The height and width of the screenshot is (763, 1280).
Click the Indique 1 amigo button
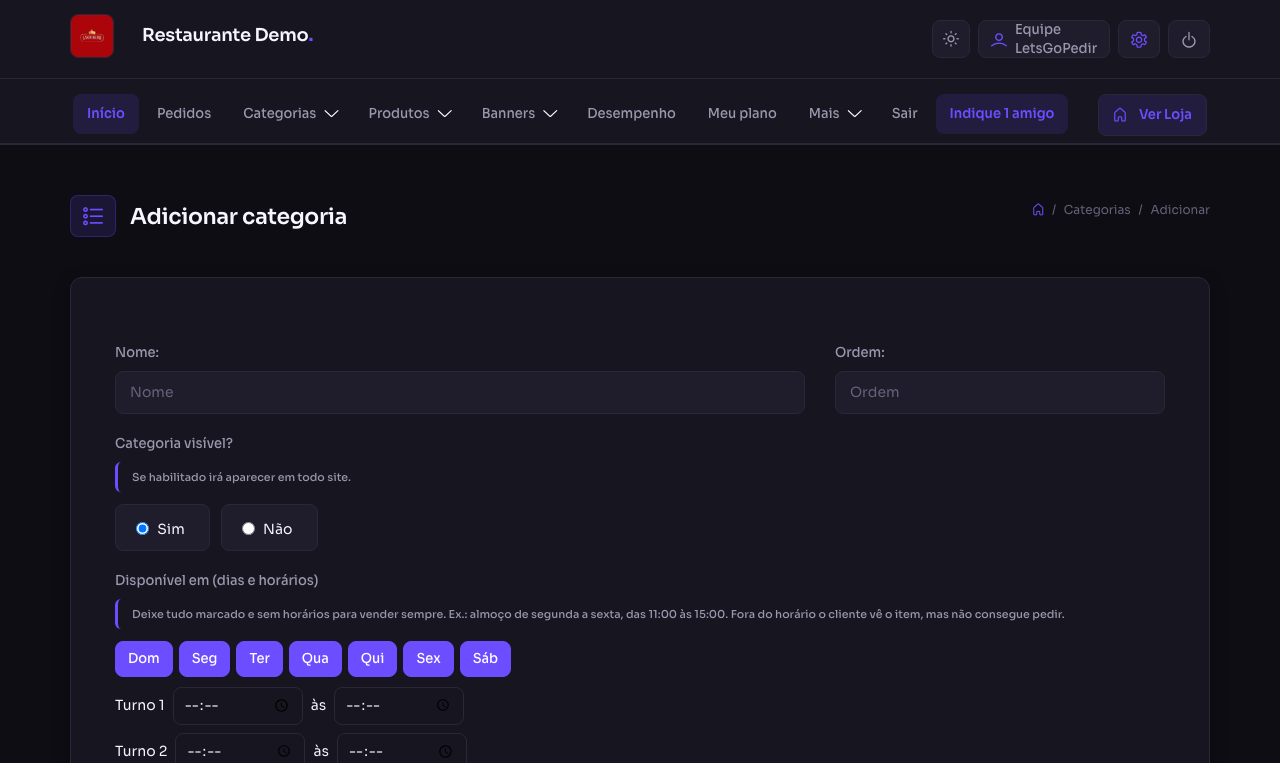(x=1002, y=114)
